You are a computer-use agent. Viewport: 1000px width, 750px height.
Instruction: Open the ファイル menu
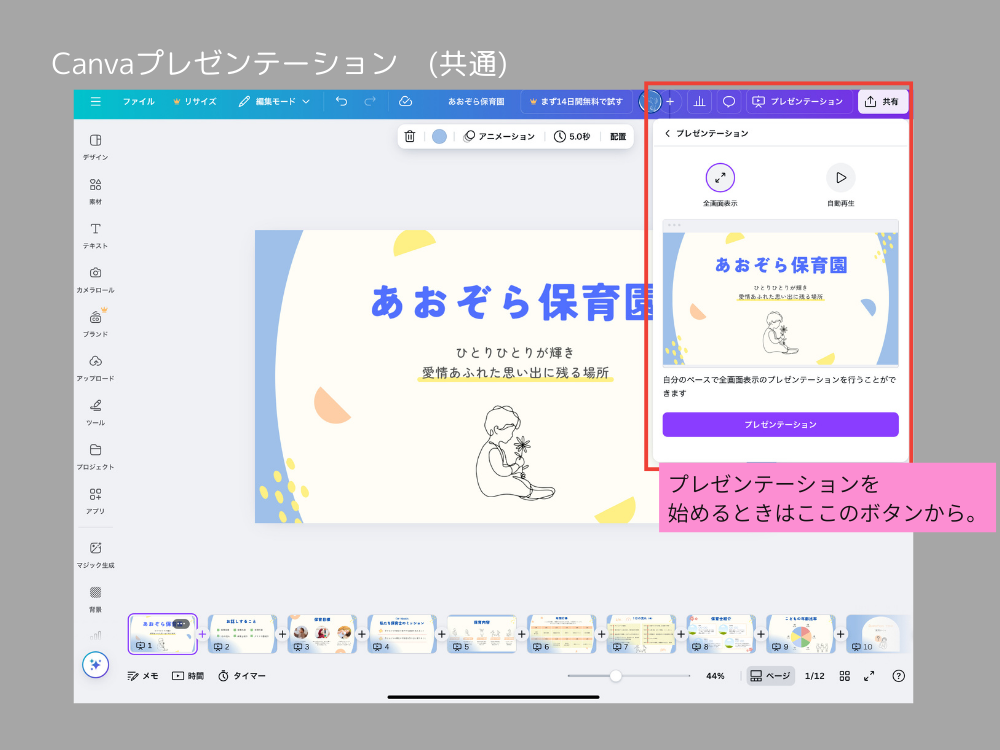tap(138, 101)
